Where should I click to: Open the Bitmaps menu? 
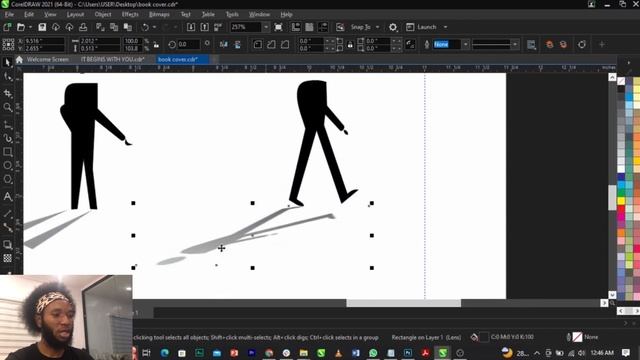coord(159,14)
